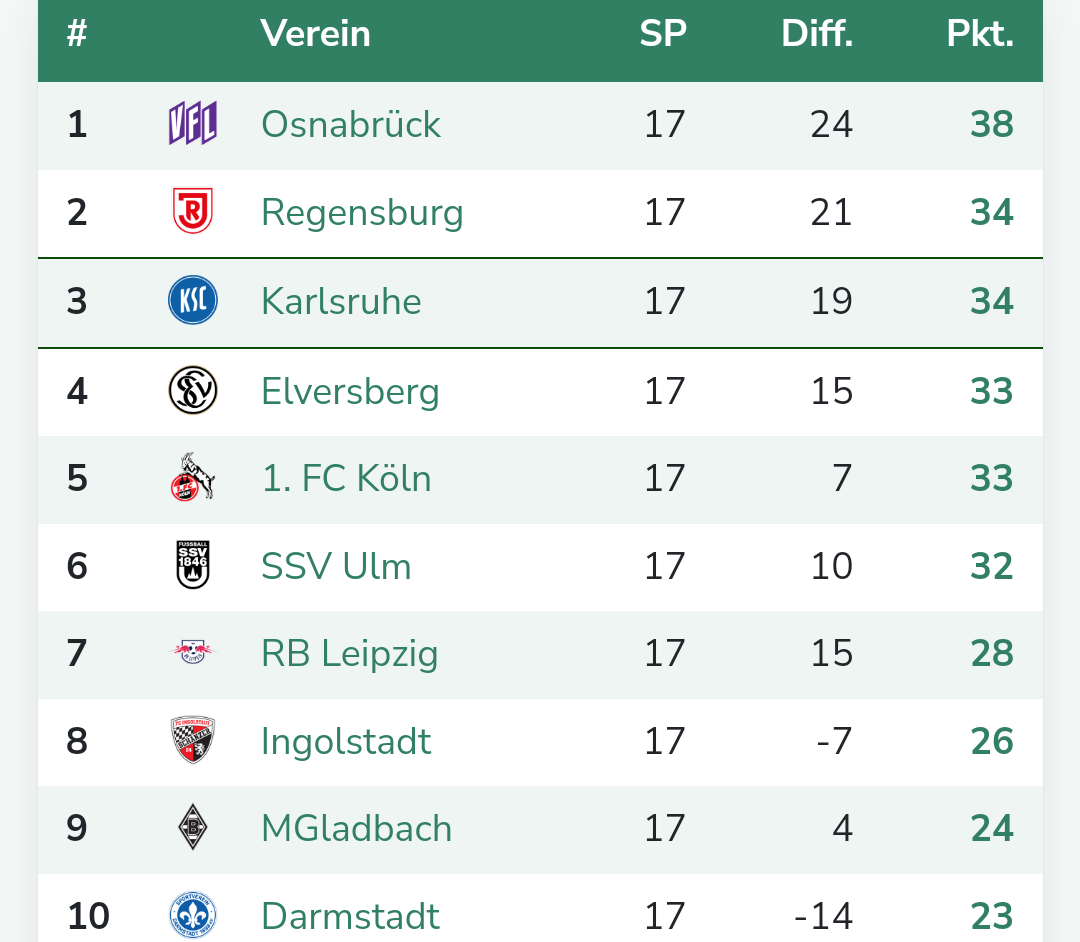Open the SSV Ulm team link

pos(336,566)
